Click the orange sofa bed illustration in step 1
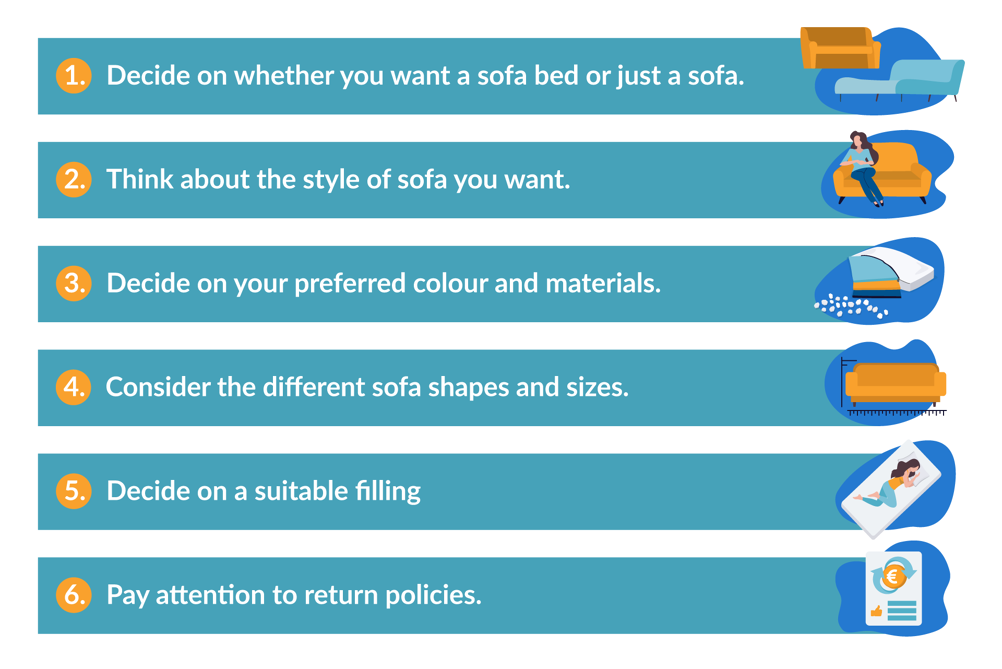The image size is (1002, 669). [x=840, y=48]
